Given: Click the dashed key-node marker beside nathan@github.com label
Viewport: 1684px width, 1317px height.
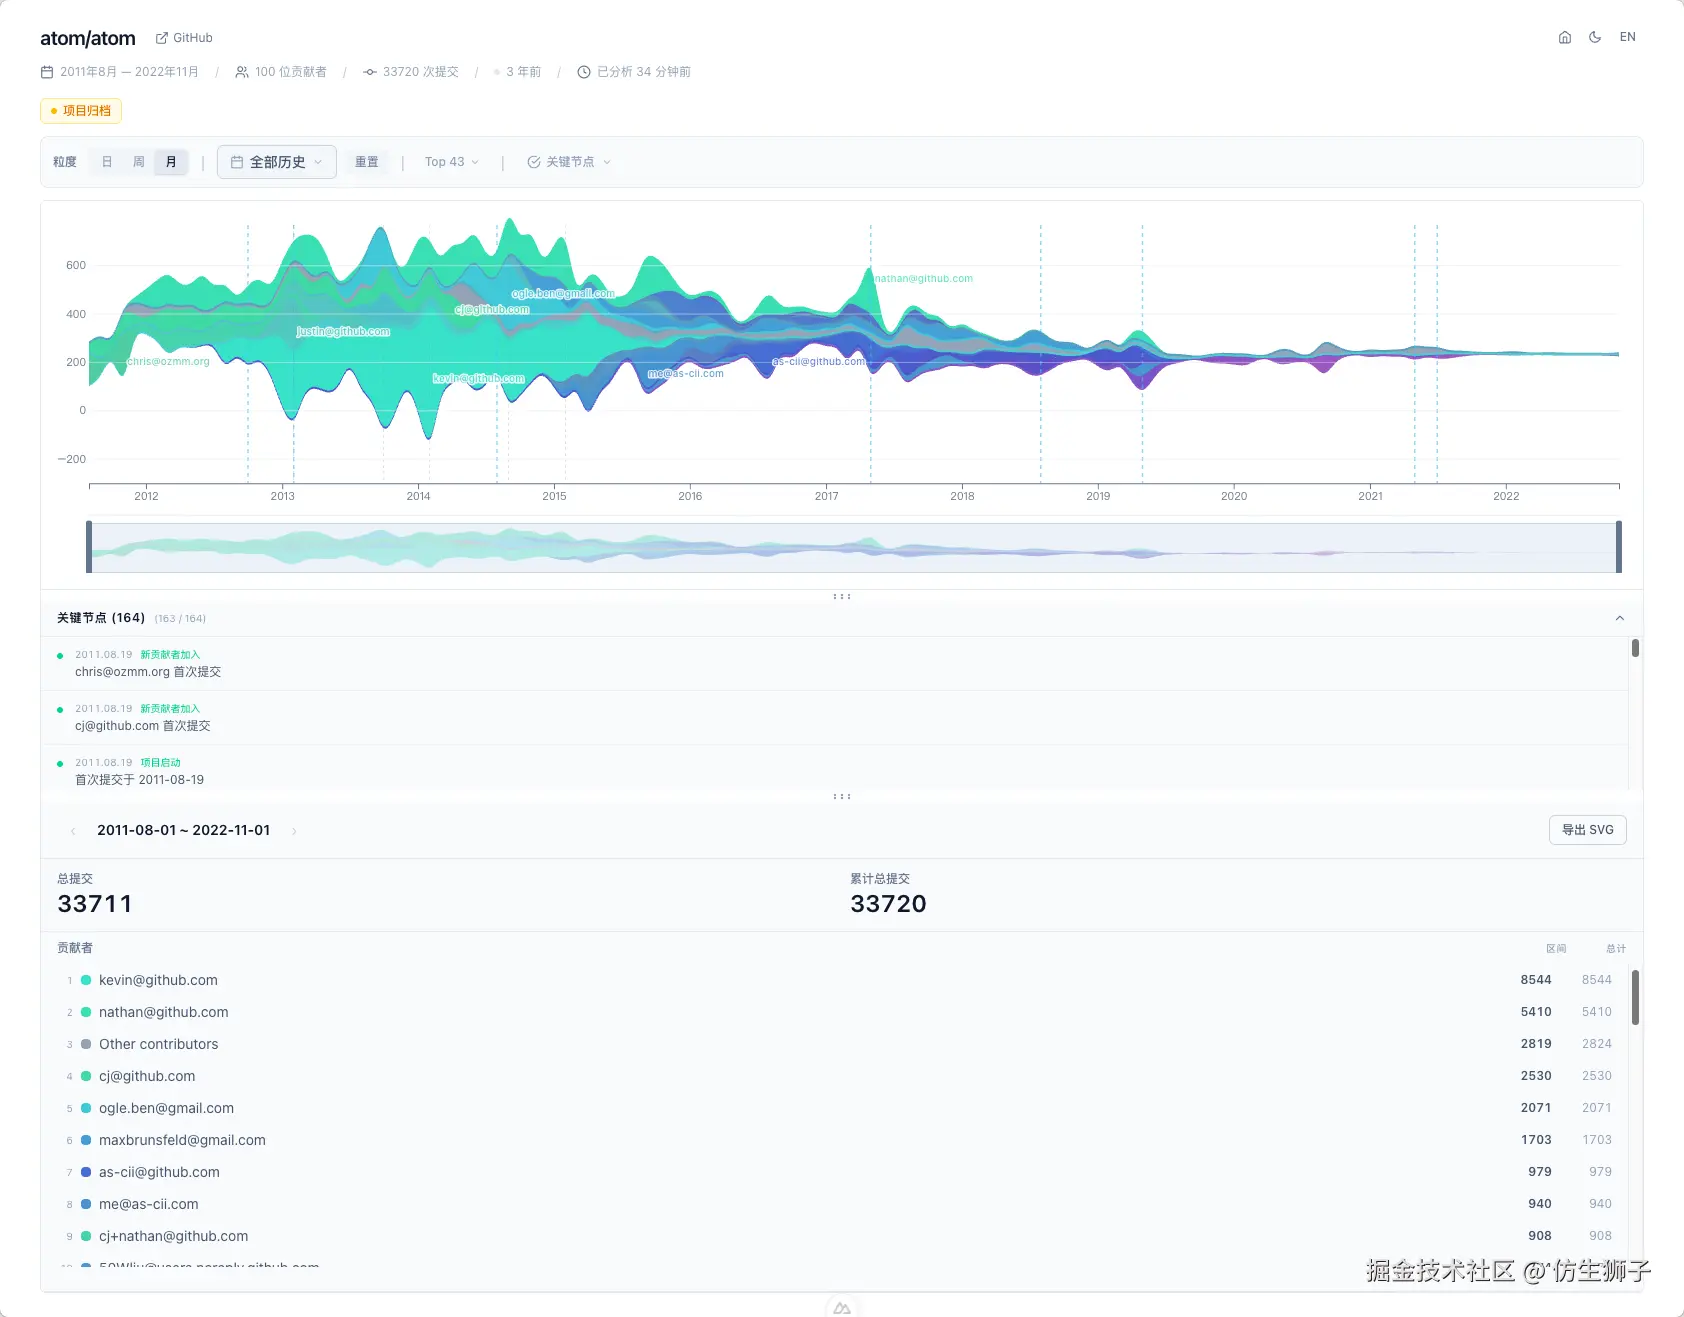Looking at the screenshot, I should click(870, 352).
